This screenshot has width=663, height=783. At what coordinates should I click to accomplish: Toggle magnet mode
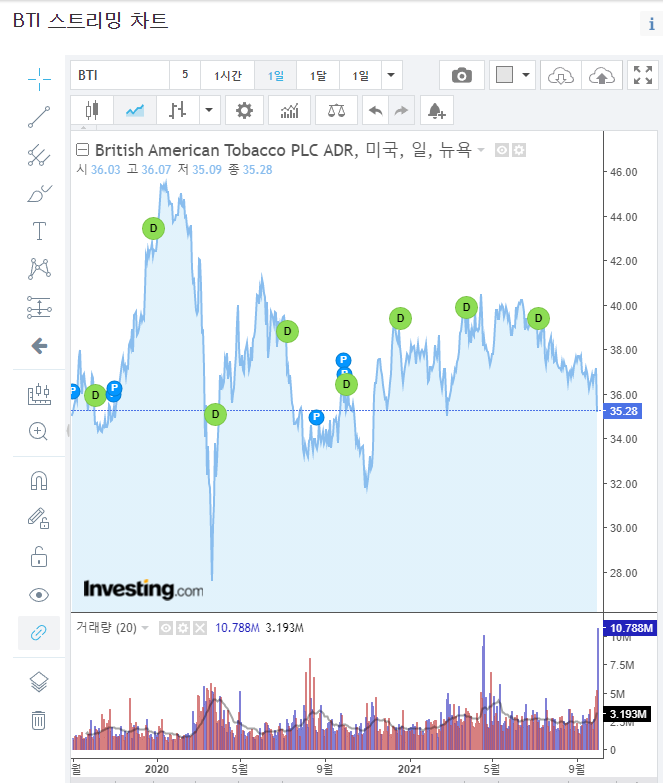point(39,480)
